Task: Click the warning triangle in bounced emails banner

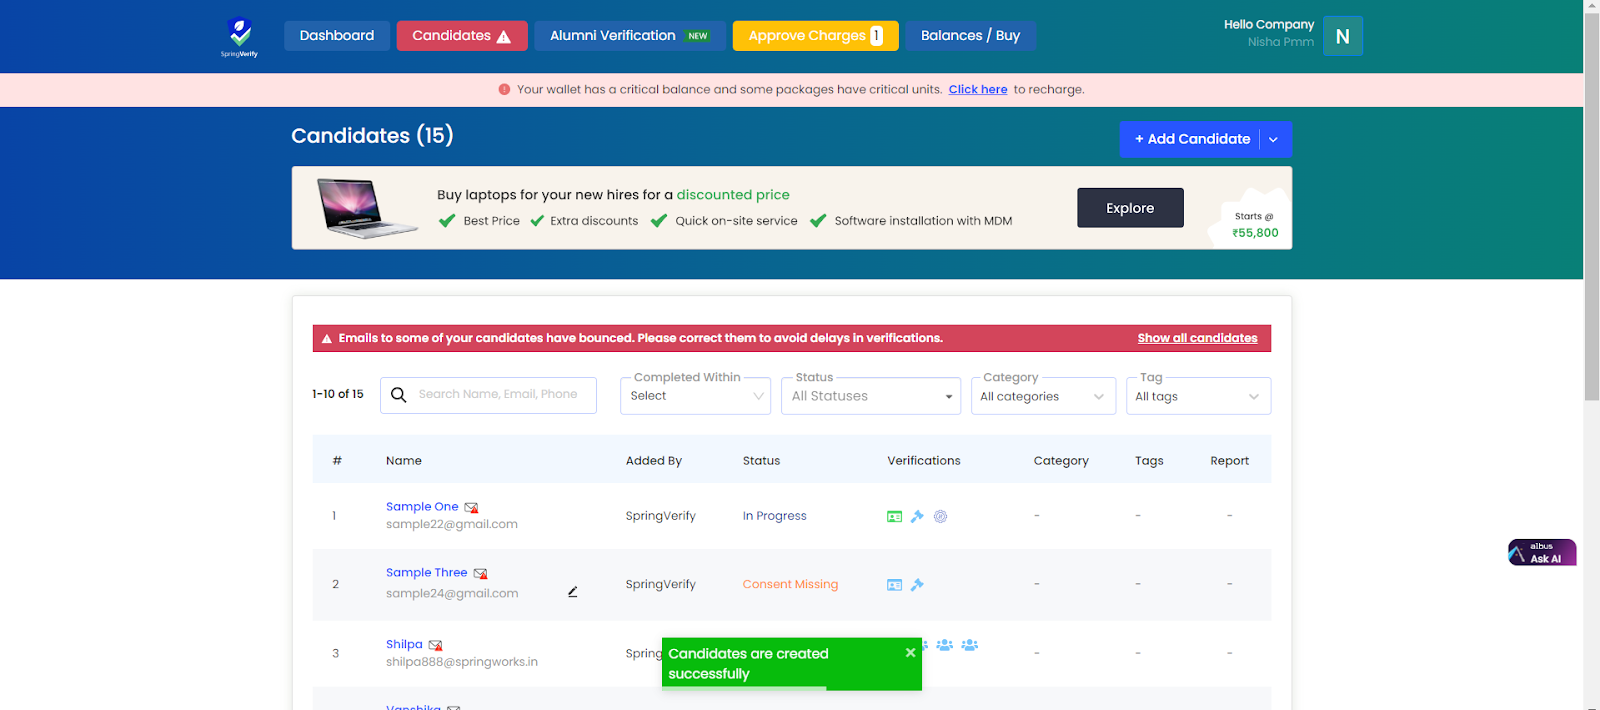Action: [326, 338]
